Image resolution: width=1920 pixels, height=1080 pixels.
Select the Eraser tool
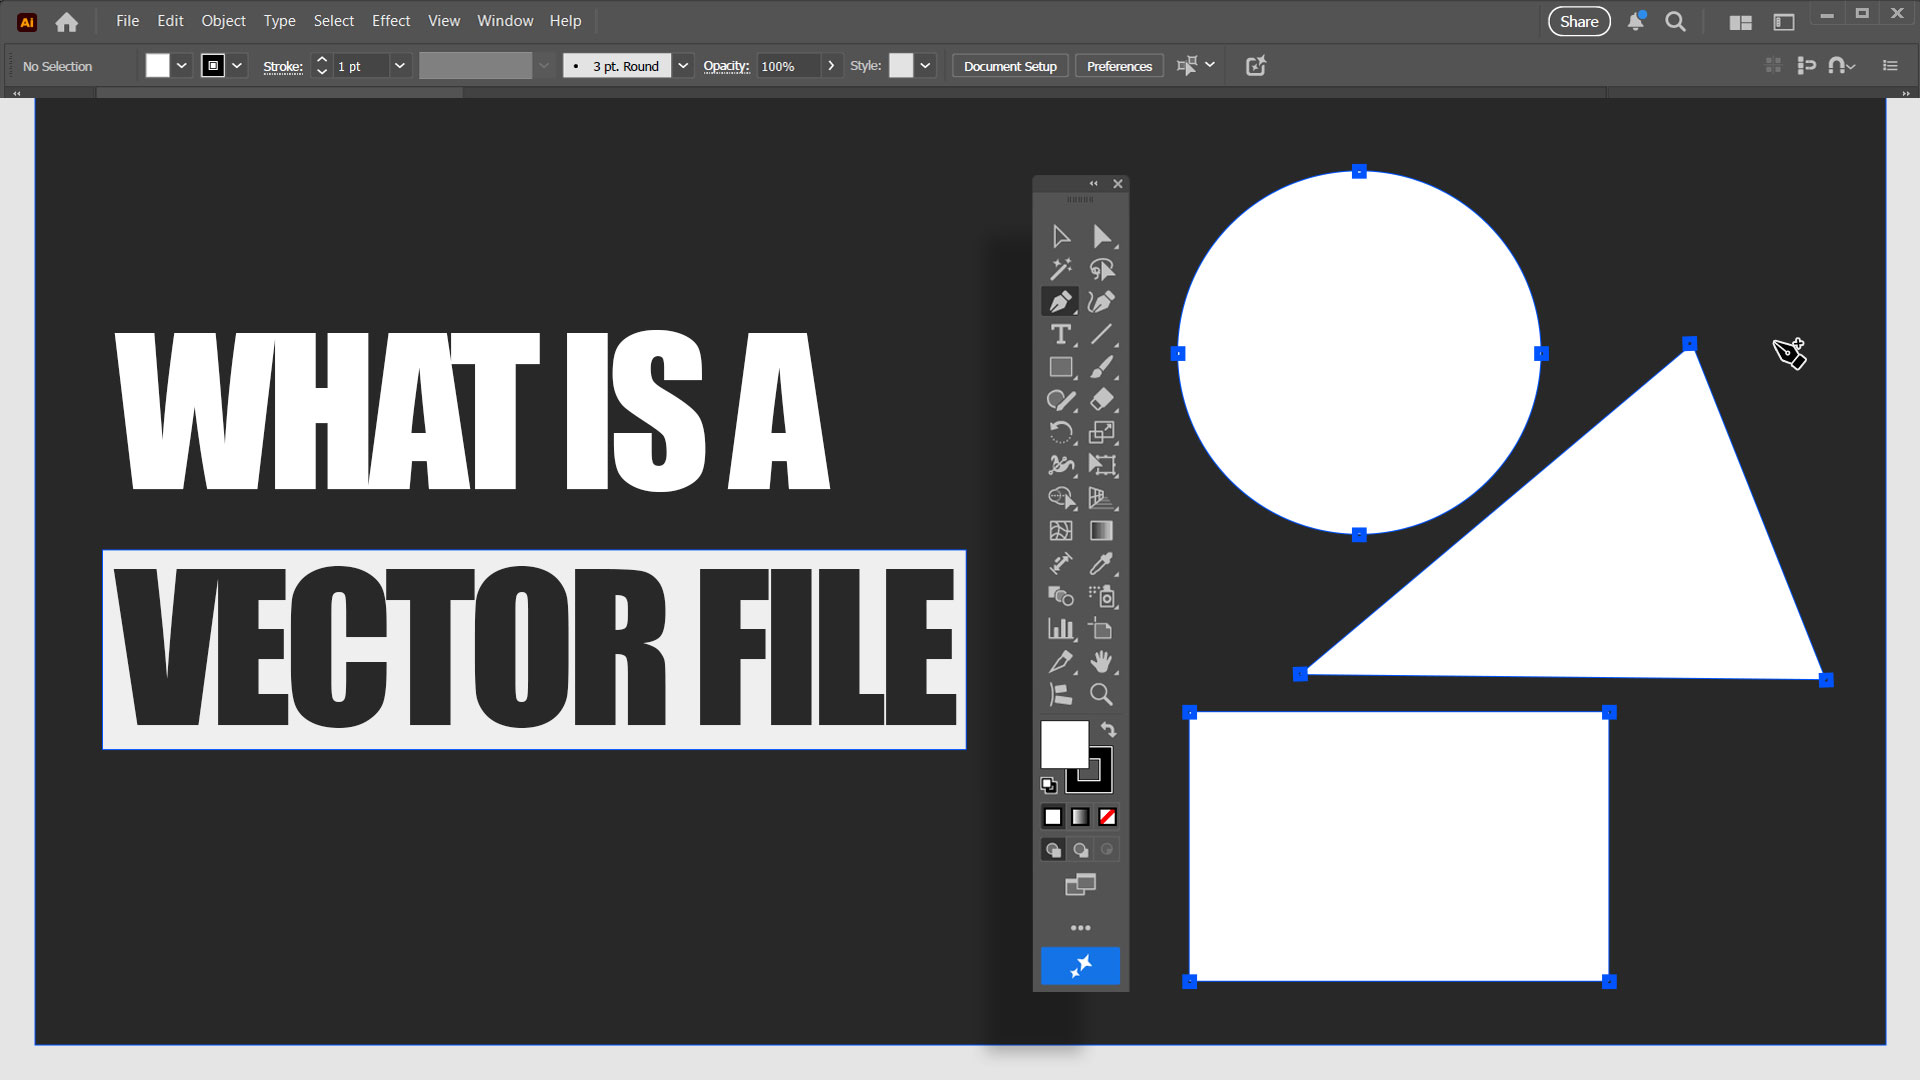point(1101,399)
